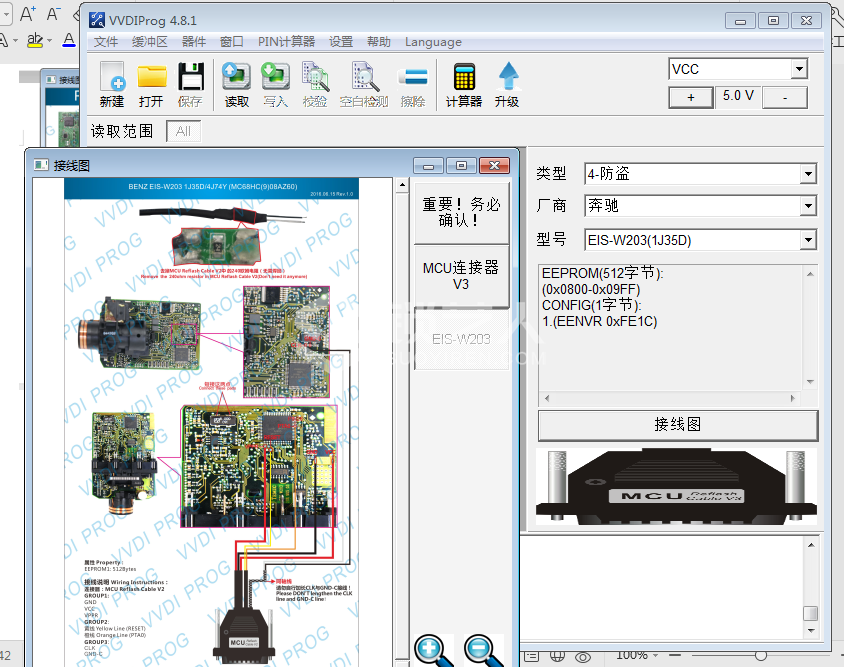Open the 型号 dropdown showing EIS-W203(1J35D)
The height and width of the screenshot is (667, 844).
807,240
